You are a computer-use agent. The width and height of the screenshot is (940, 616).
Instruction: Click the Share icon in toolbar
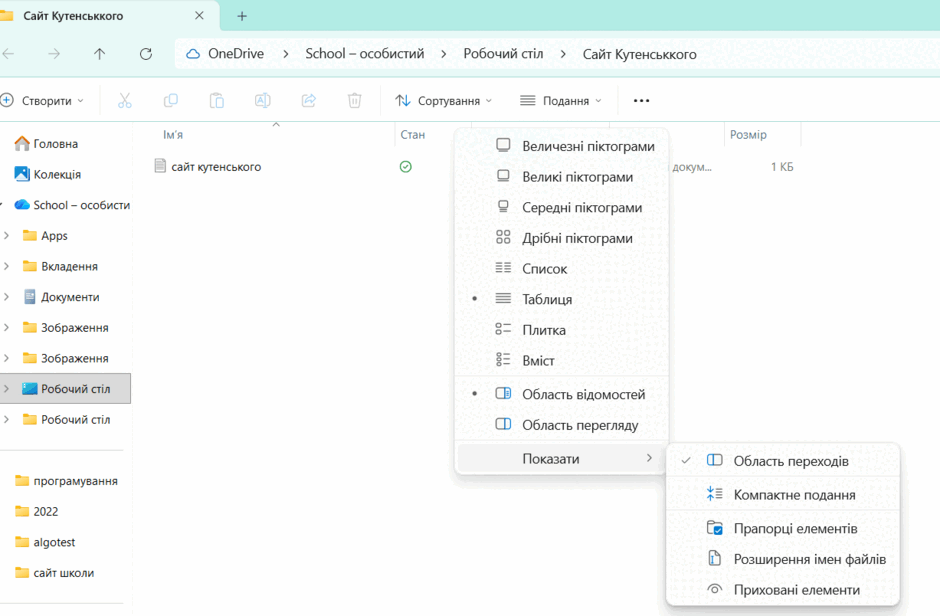point(309,101)
